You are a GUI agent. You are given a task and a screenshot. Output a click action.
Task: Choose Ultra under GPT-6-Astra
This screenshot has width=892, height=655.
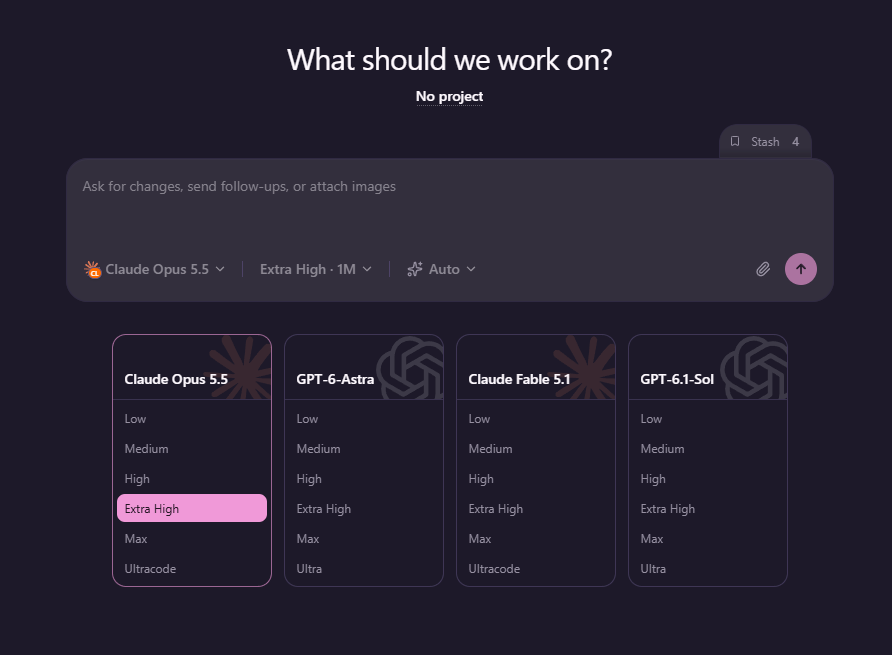[x=364, y=569]
